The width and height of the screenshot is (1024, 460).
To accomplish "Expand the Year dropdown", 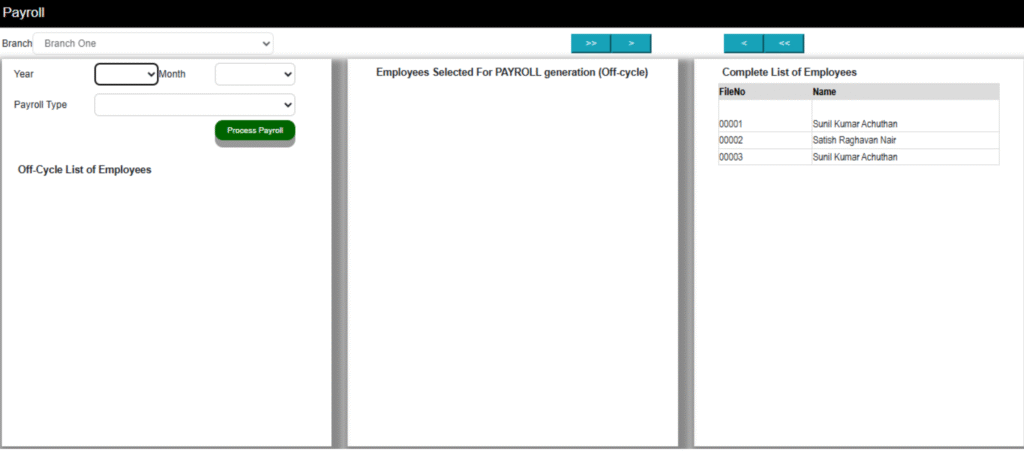I will (x=126, y=74).
